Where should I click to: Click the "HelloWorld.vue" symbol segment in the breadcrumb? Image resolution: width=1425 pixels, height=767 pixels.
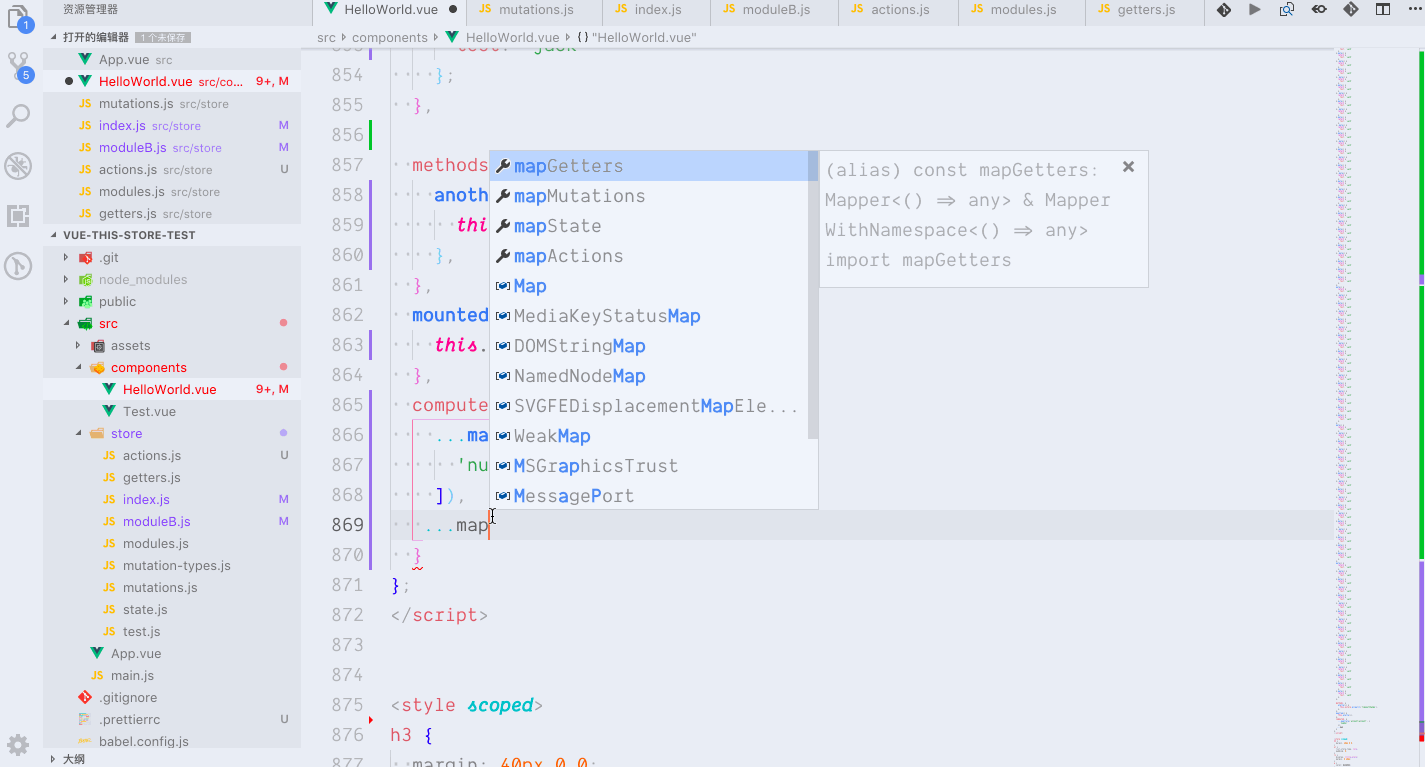click(x=636, y=37)
